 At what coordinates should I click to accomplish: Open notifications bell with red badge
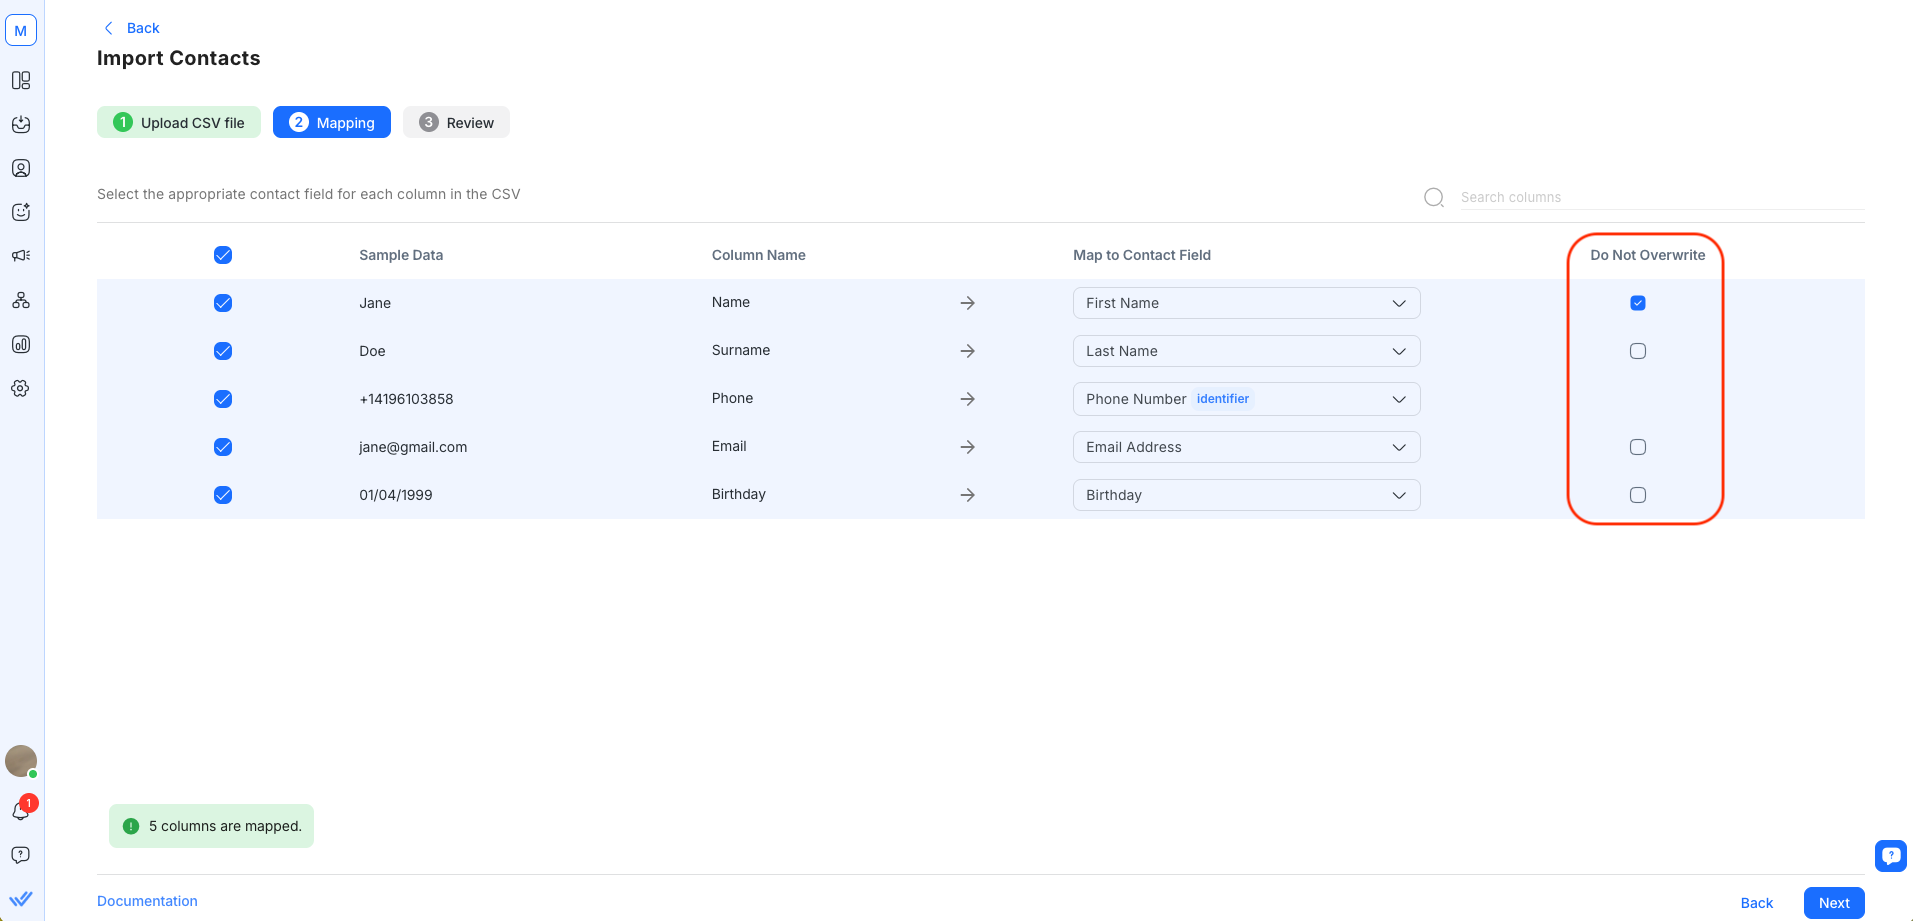tap(21, 811)
